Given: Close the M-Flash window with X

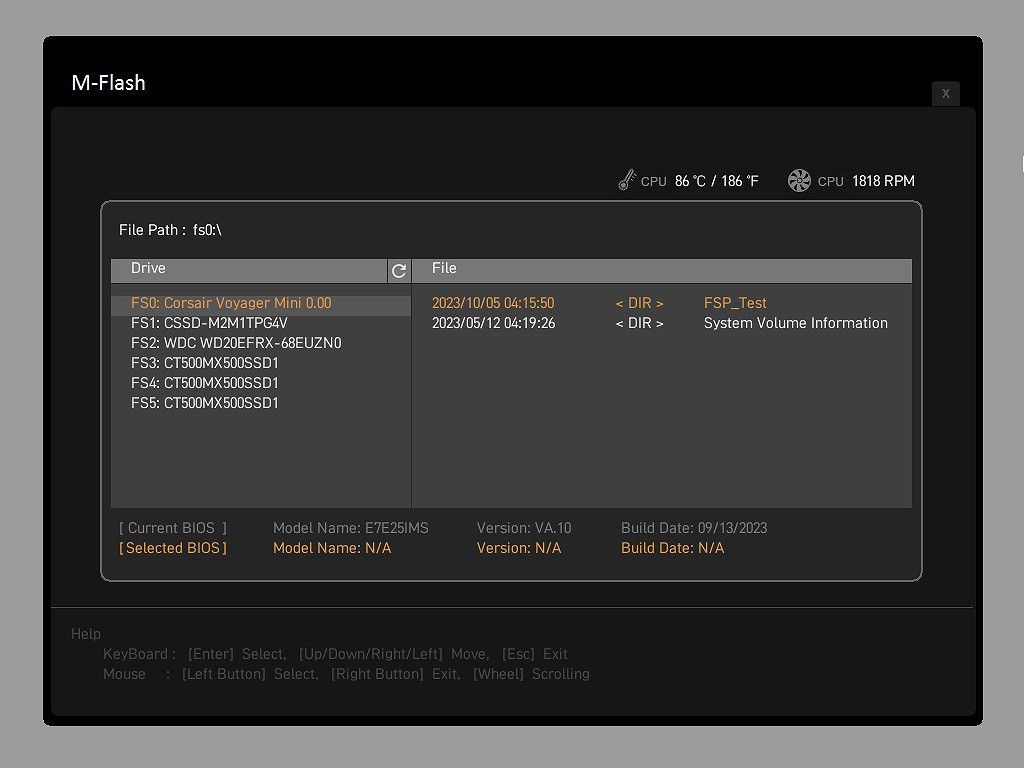Looking at the screenshot, I should point(945,93).
